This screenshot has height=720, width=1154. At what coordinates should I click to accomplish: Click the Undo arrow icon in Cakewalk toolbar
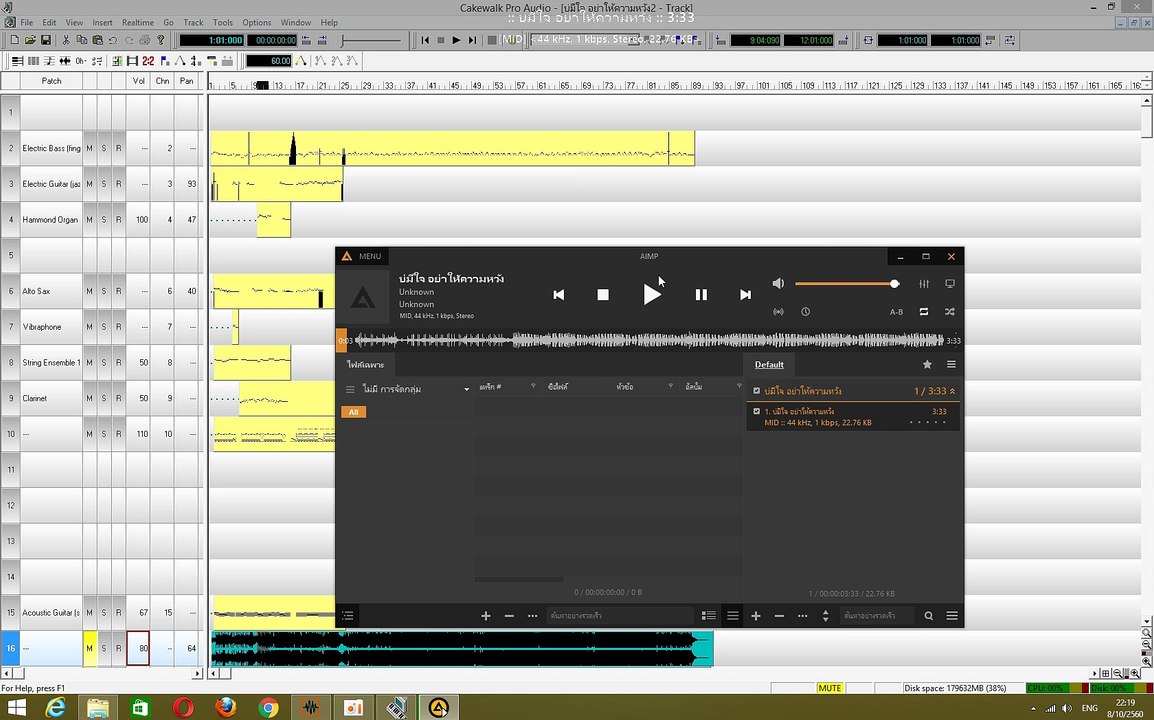pyautogui.click(x=113, y=40)
